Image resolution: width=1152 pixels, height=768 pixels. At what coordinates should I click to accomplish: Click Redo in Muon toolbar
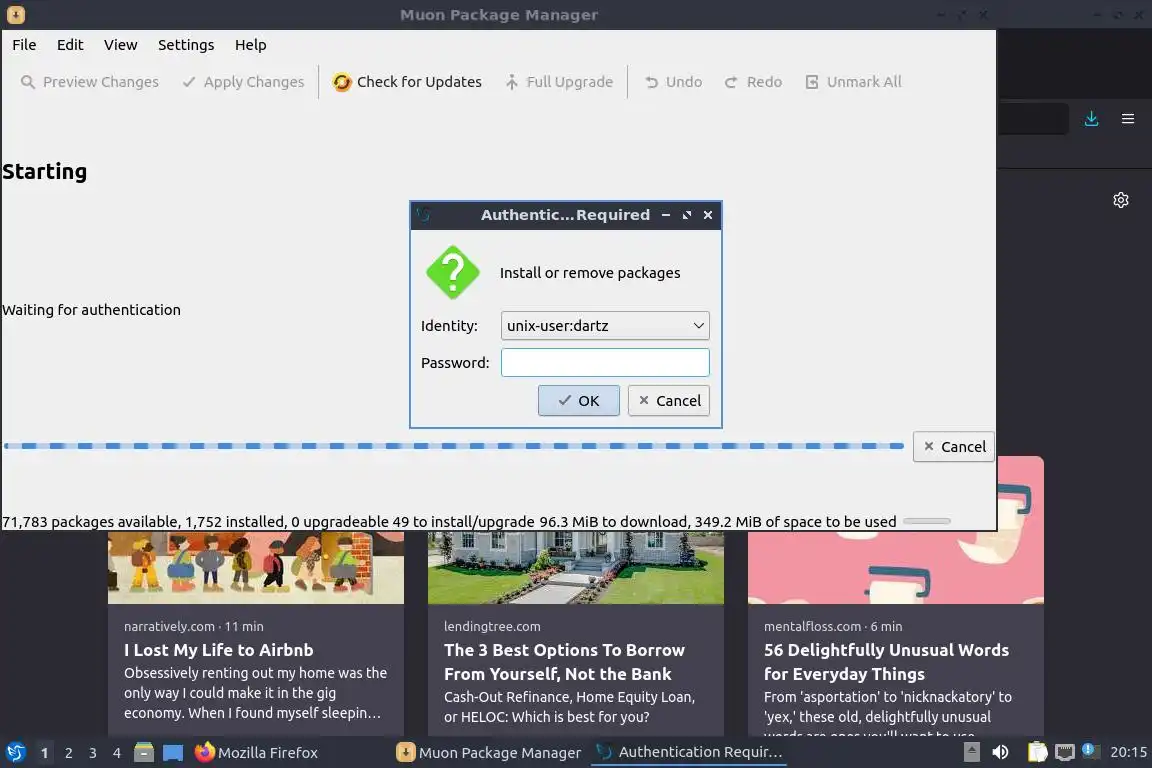[x=753, y=82]
